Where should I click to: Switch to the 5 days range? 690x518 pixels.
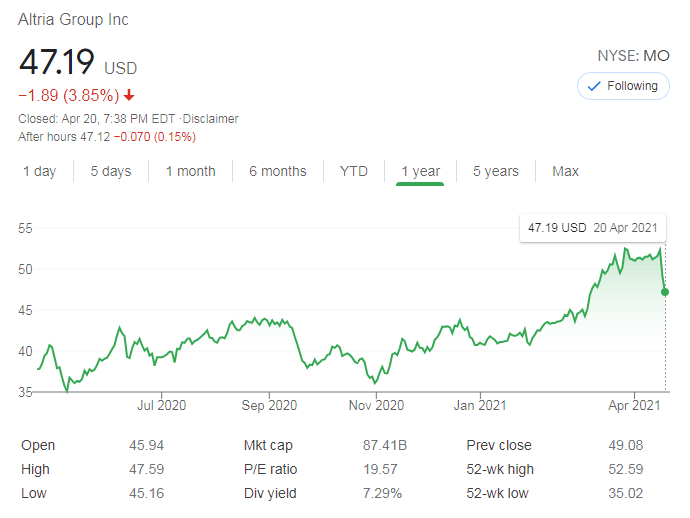(111, 171)
